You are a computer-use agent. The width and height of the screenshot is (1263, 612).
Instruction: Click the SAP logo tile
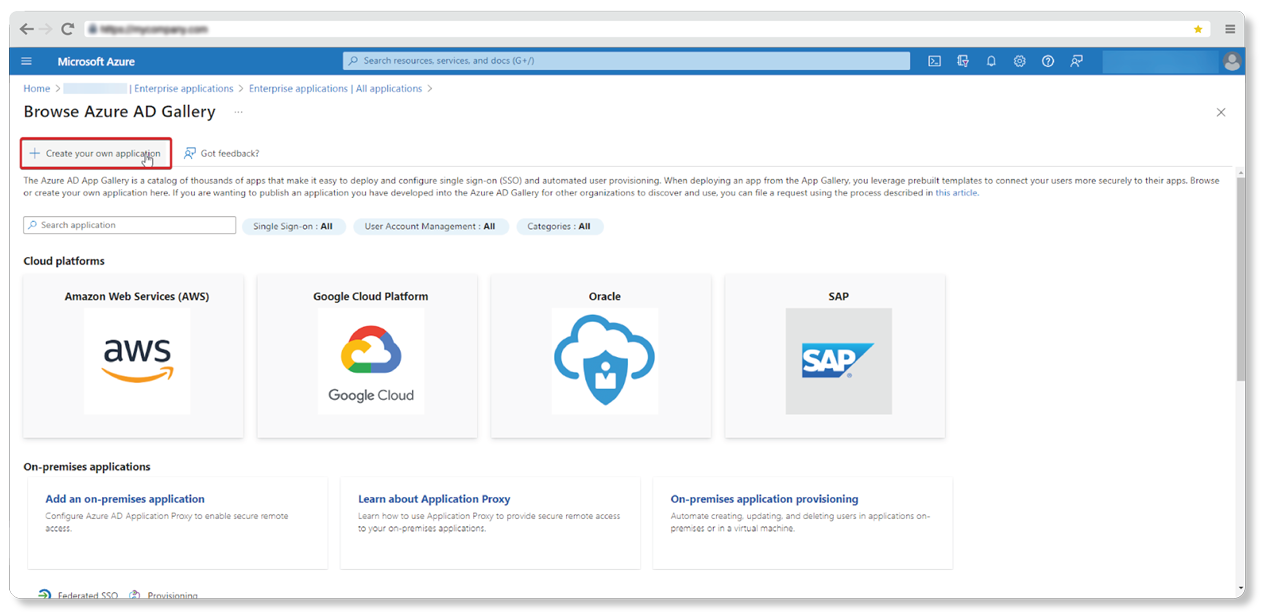pyautogui.click(x=839, y=361)
